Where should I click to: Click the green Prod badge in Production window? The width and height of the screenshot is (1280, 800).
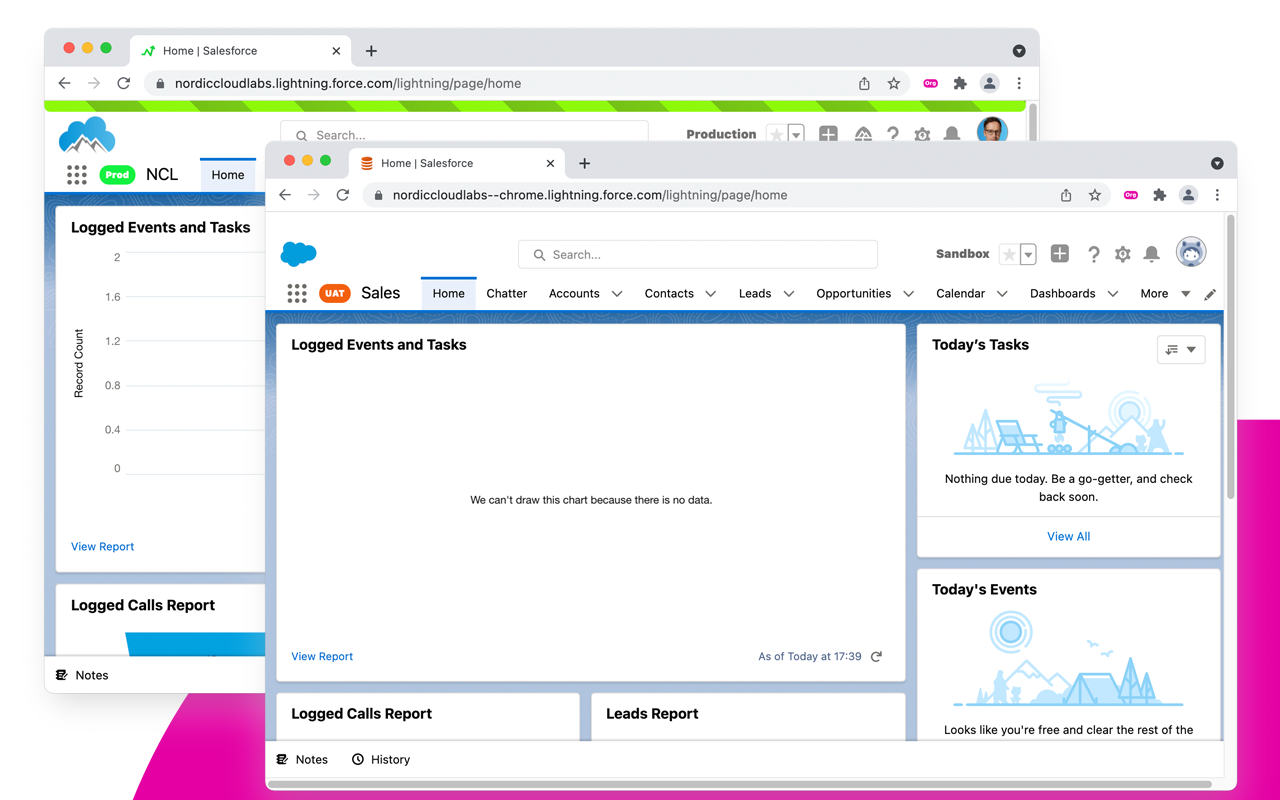click(117, 175)
